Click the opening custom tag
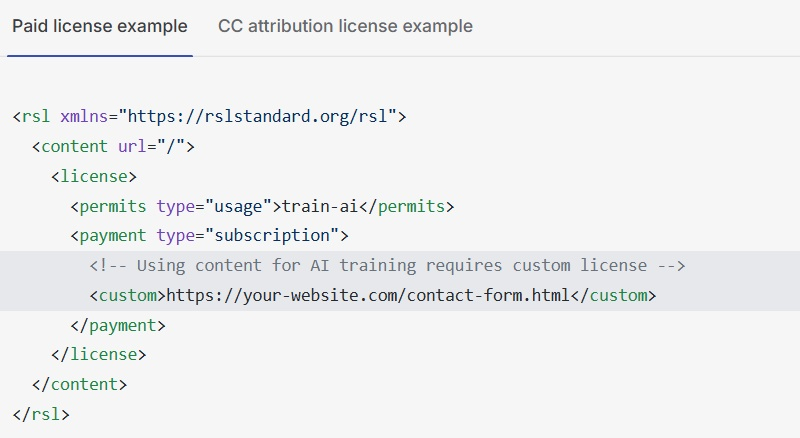Screen dimensions: 800x438 click(128, 296)
